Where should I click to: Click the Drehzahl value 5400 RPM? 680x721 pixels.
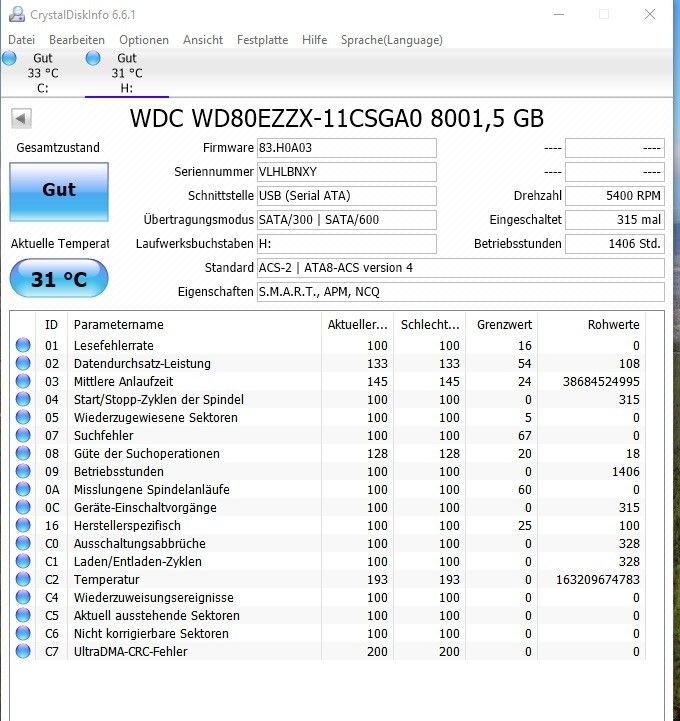tap(615, 196)
